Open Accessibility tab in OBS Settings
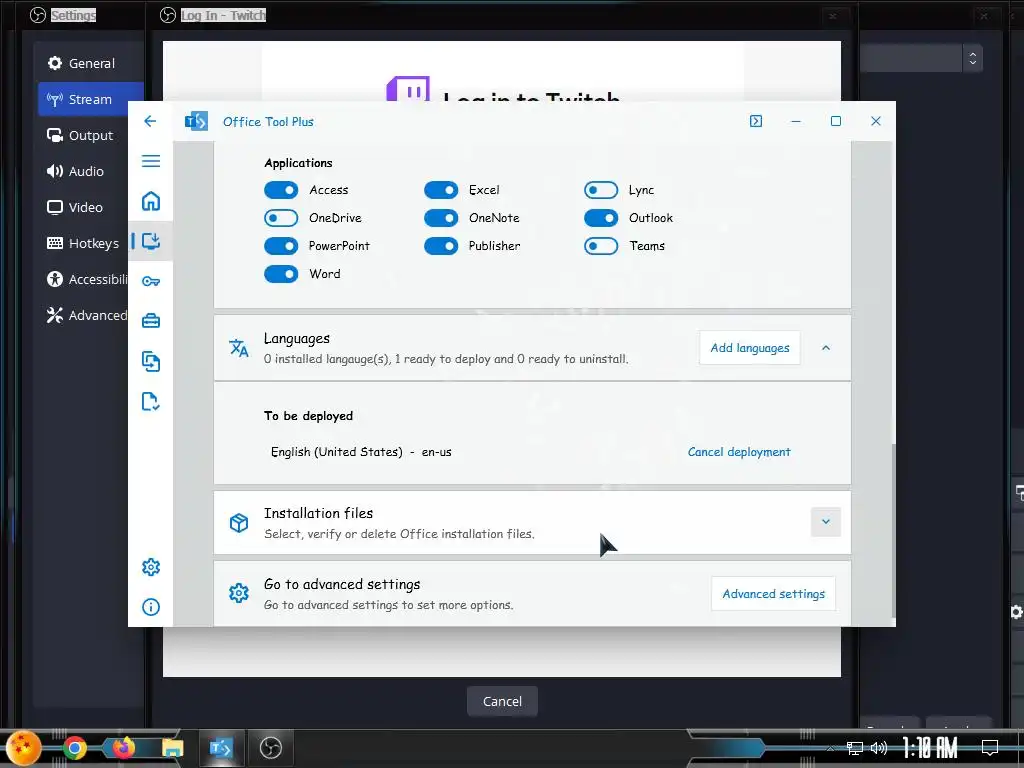This screenshot has height=768, width=1024. click(85, 279)
